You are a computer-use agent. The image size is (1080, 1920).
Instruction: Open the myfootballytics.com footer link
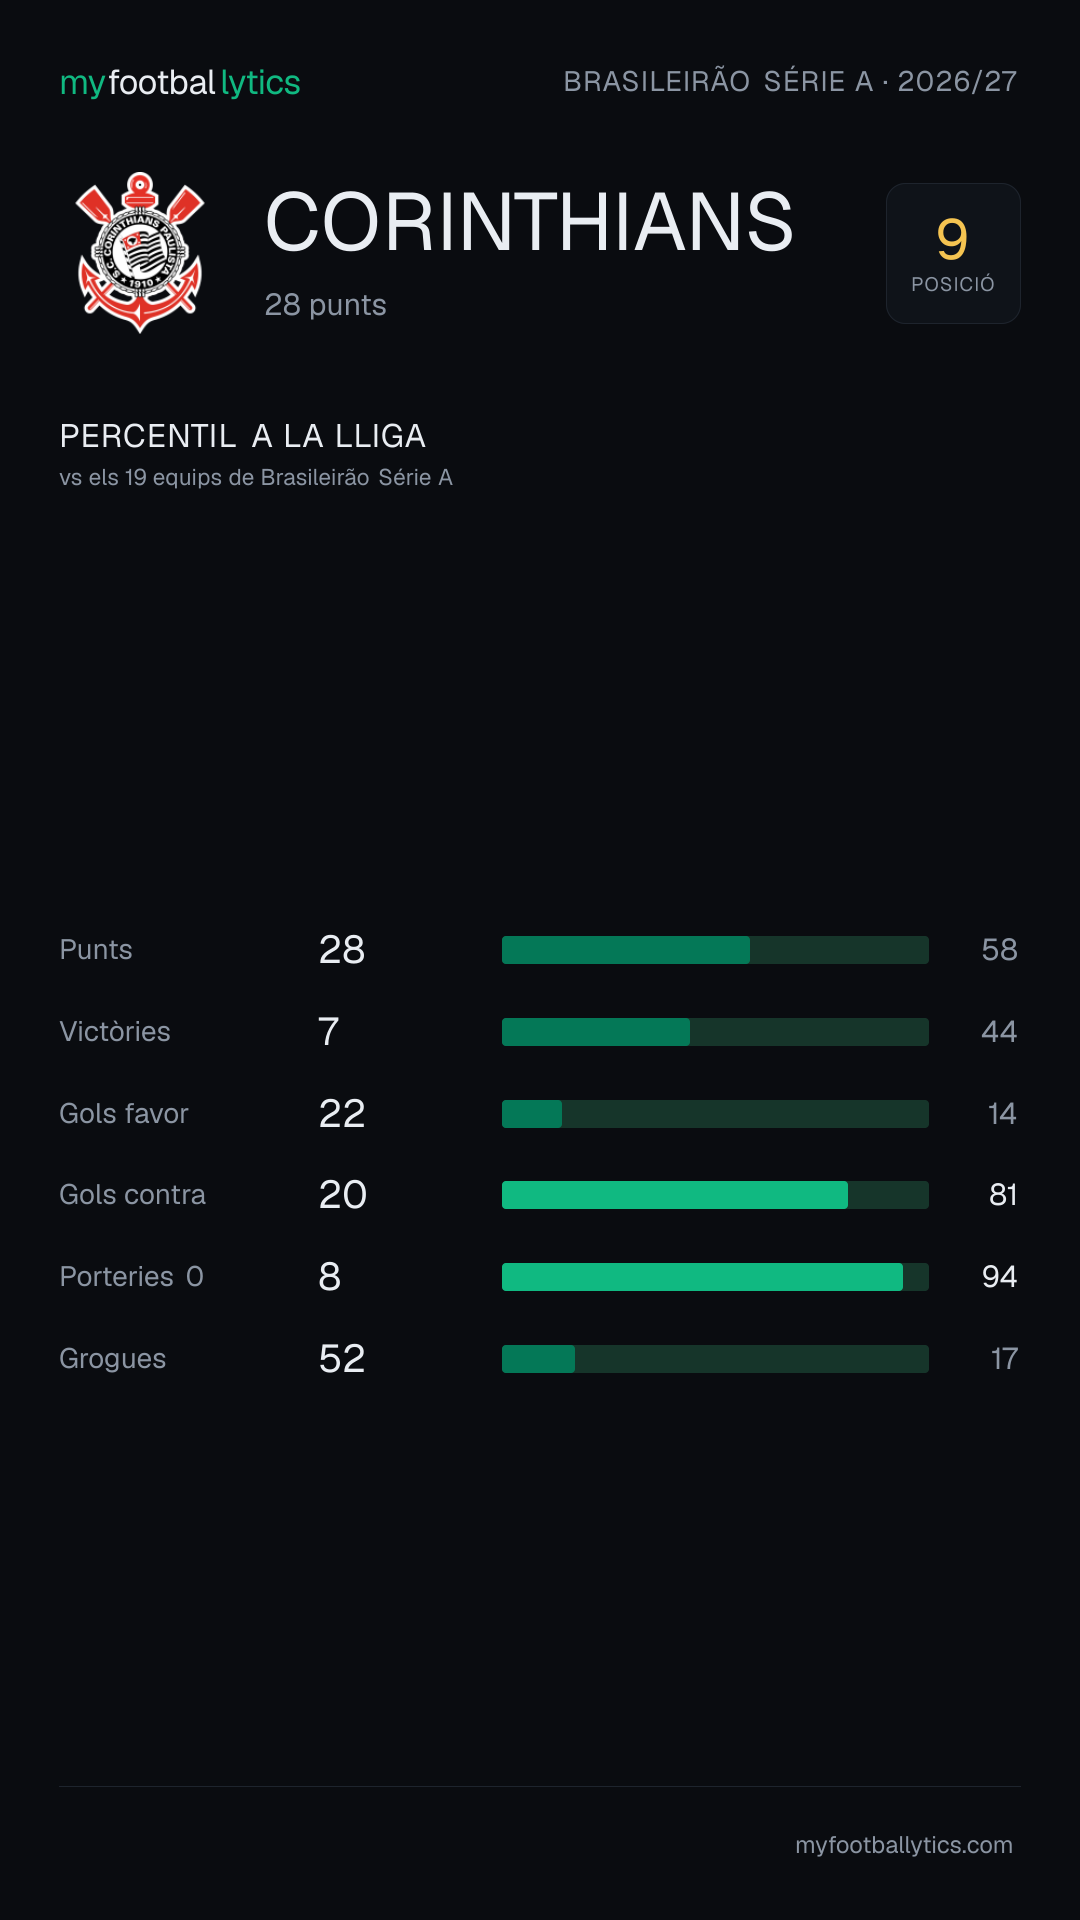904,1845
